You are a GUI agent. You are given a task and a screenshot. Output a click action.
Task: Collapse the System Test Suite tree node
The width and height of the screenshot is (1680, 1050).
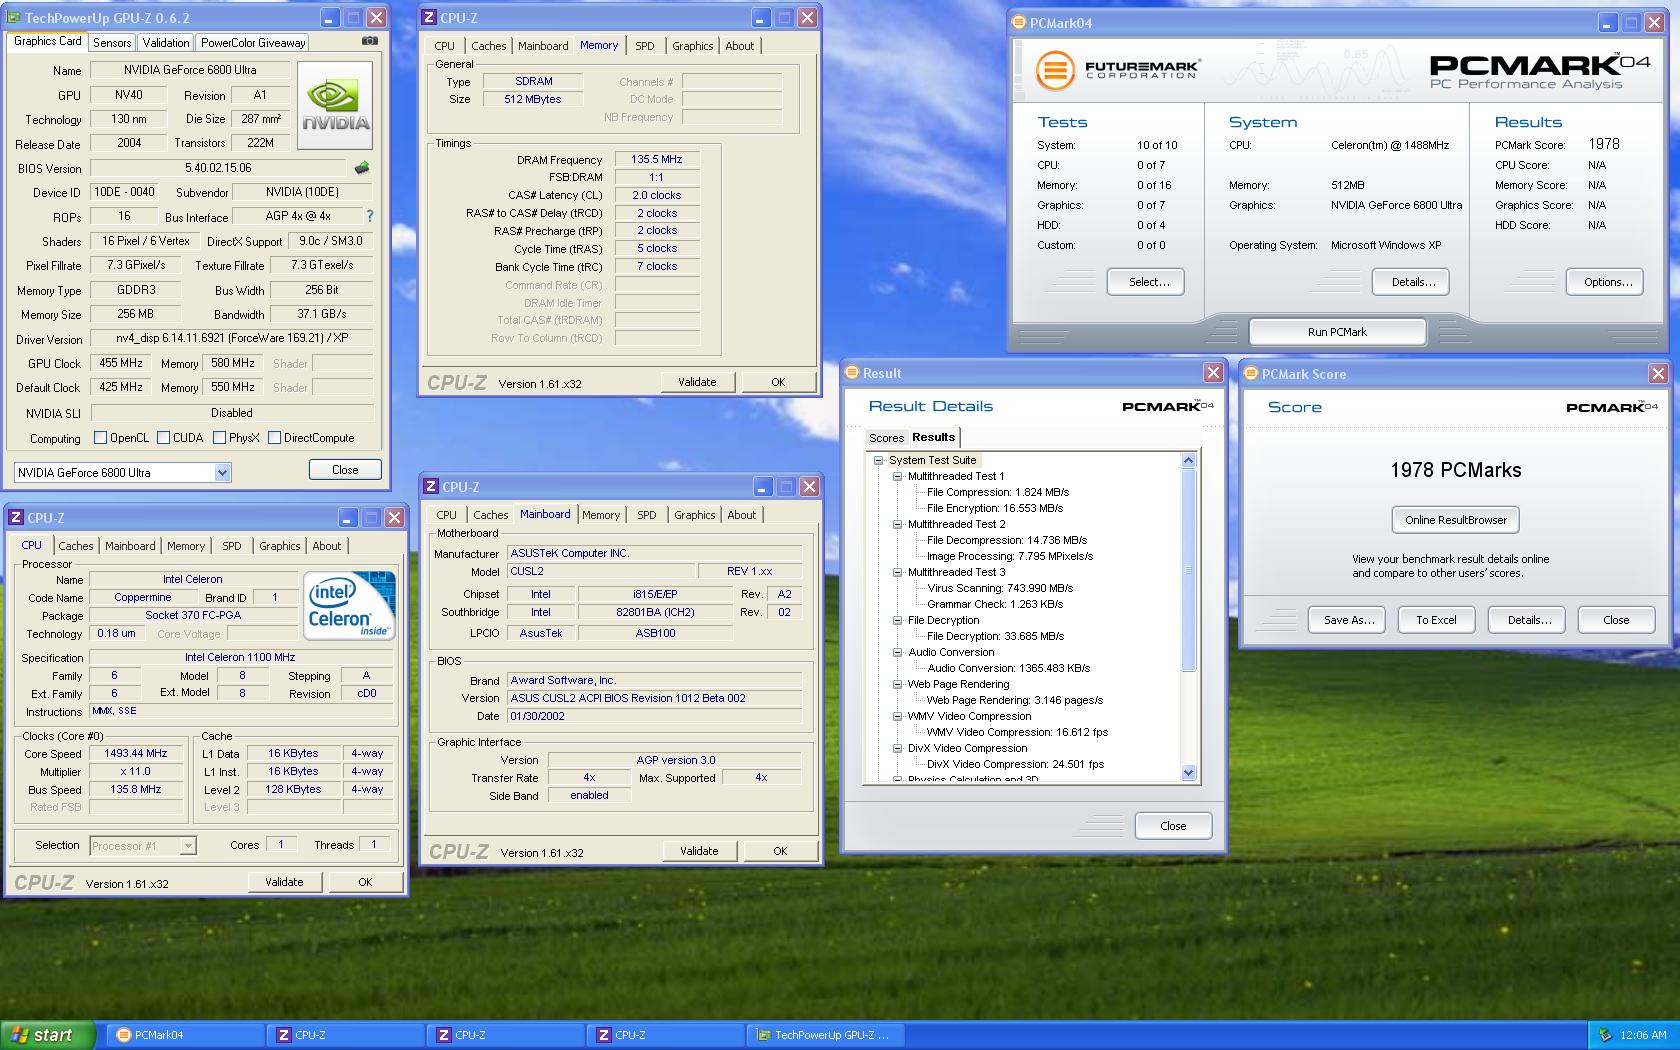coord(879,460)
